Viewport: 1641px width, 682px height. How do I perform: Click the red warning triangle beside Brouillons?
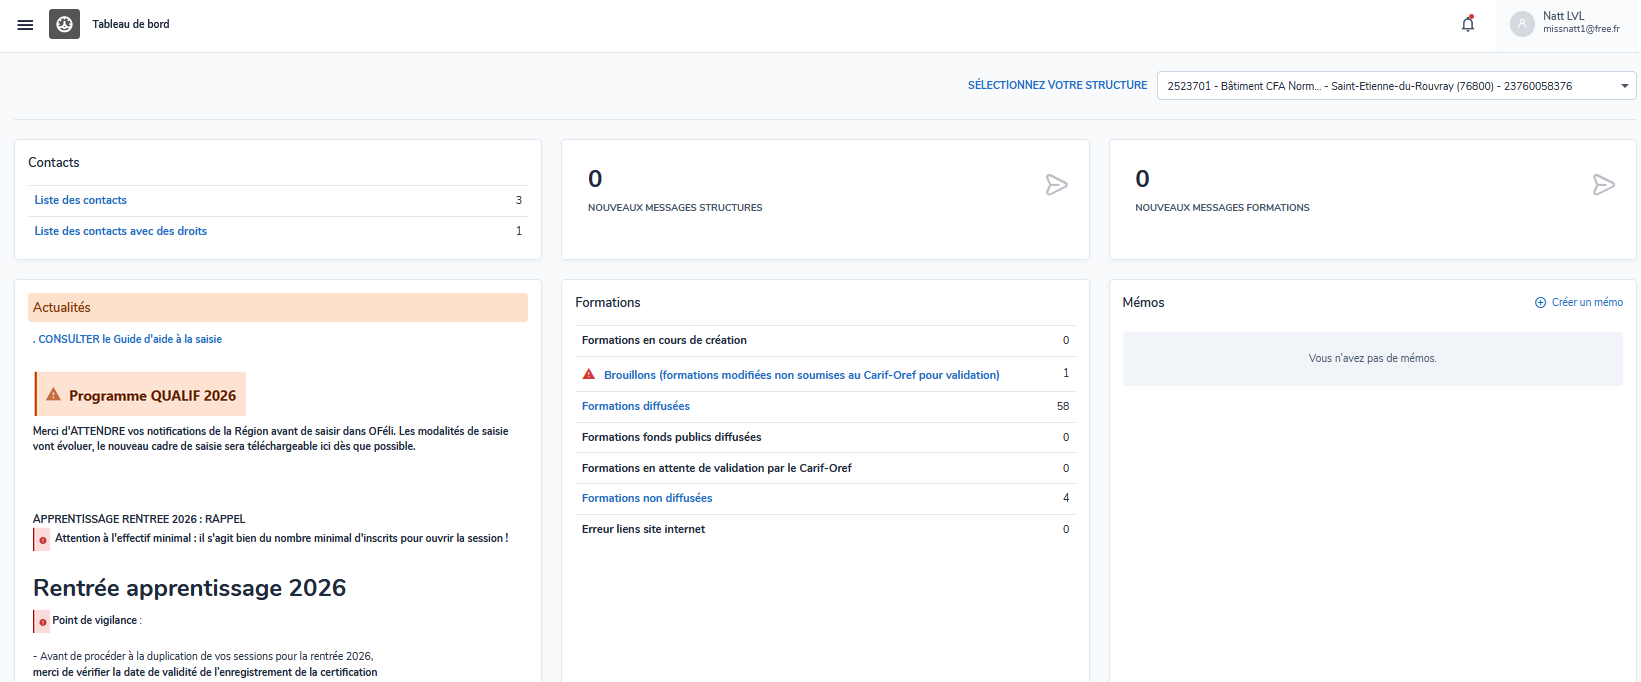[x=589, y=374]
